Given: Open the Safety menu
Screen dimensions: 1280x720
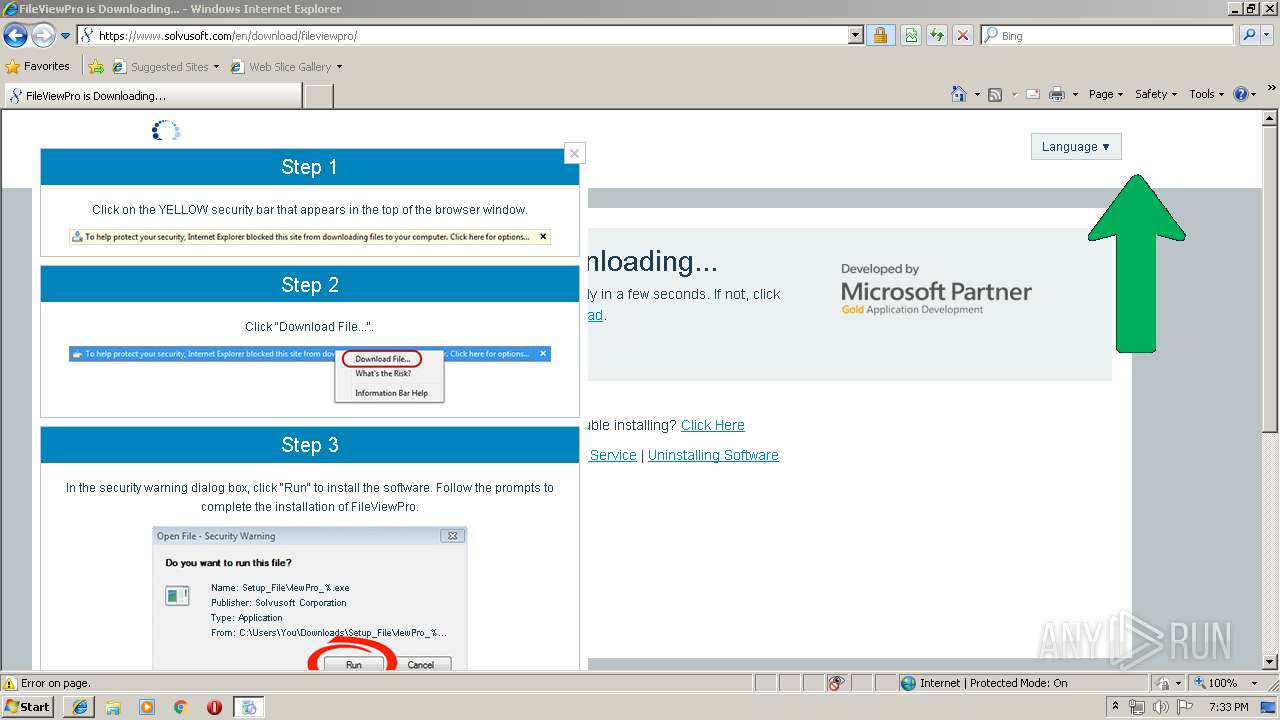Looking at the screenshot, I should click(1156, 94).
